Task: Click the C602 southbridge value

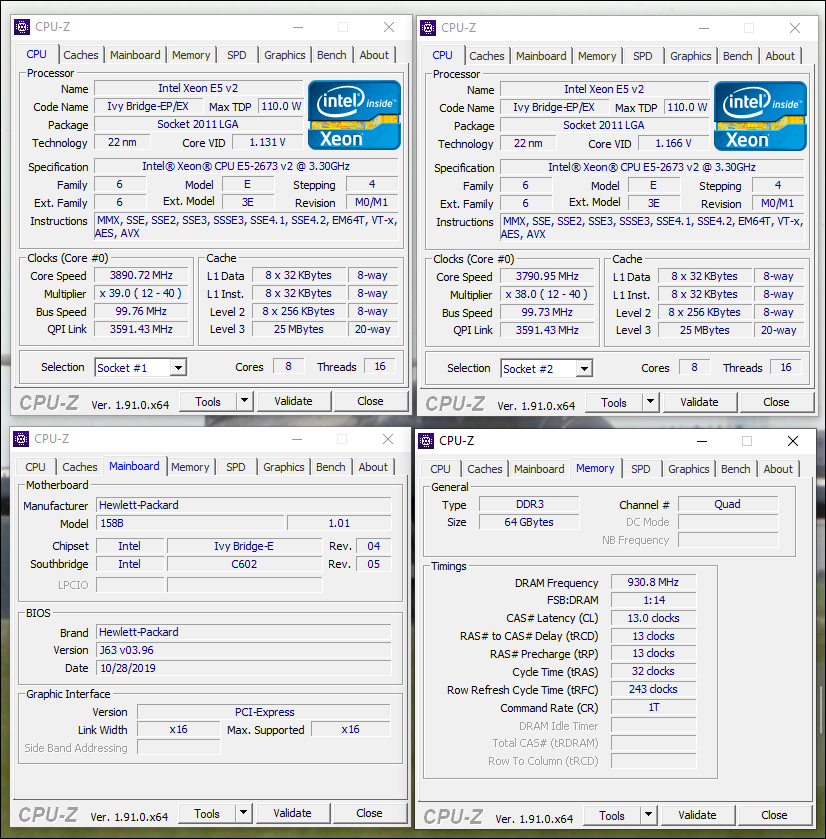Action: click(244, 564)
